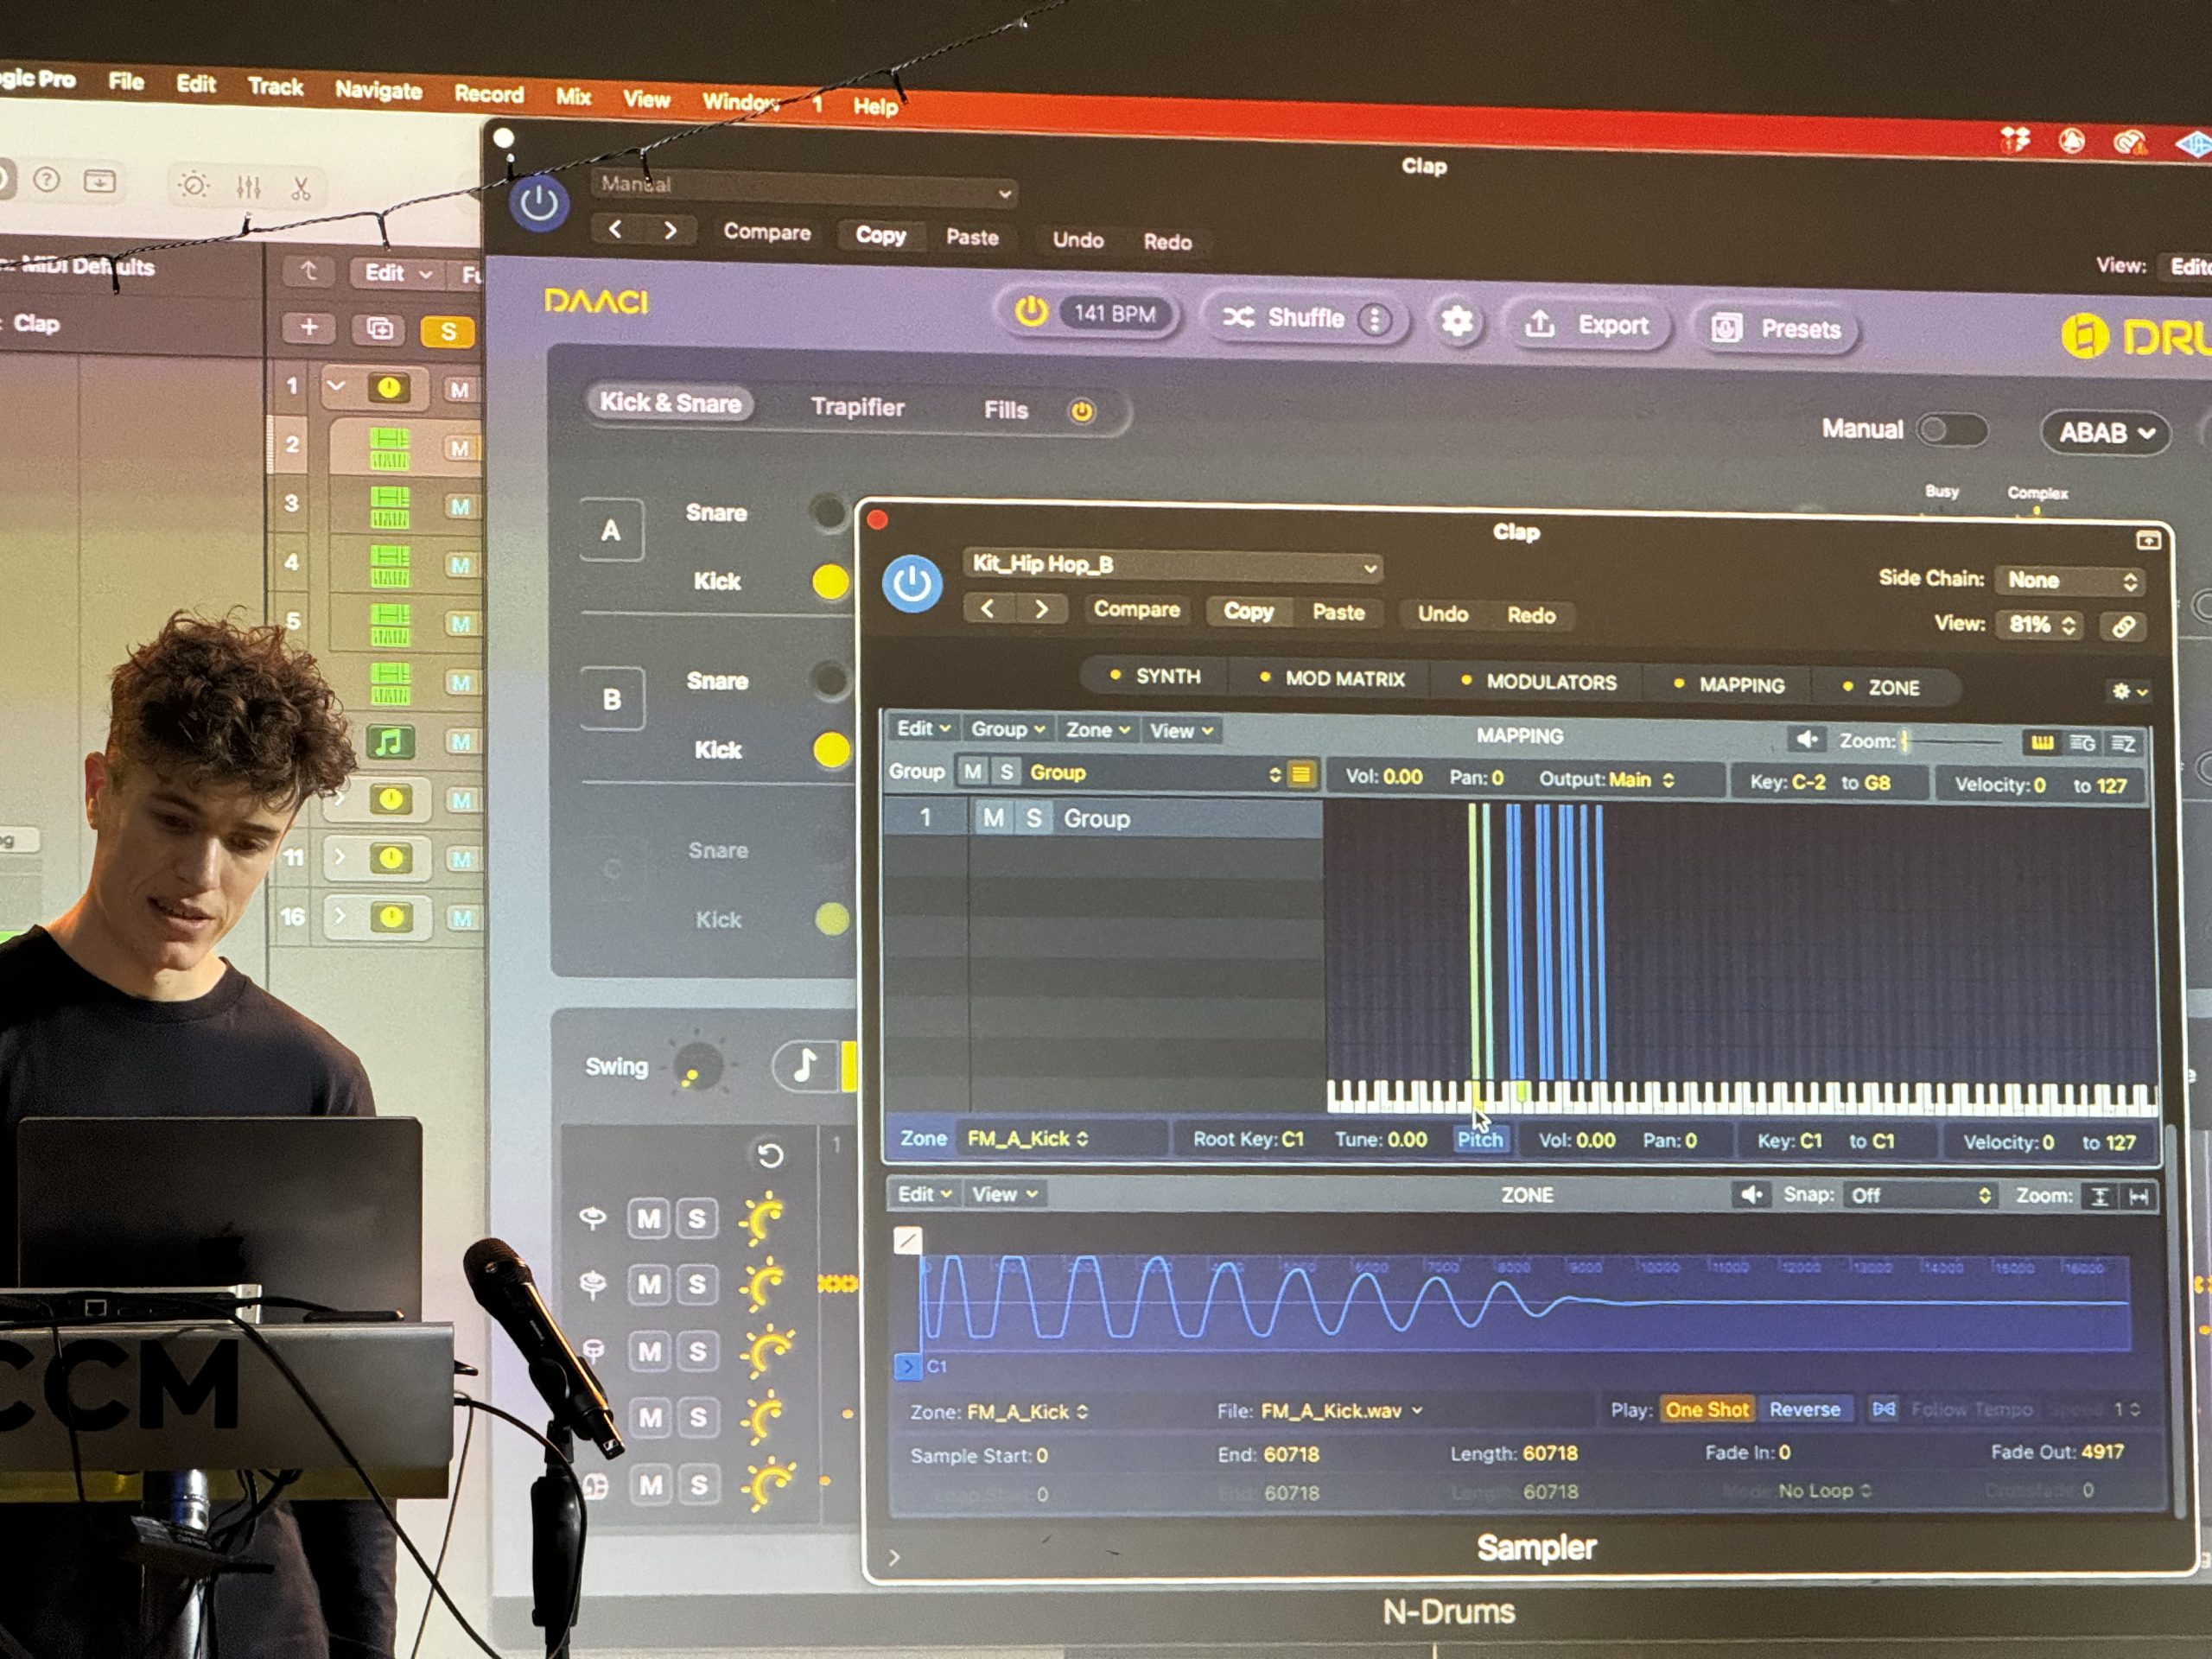Open the ABAB pattern dropdown
Viewport: 2212px width, 1659px height.
coord(2104,433)
